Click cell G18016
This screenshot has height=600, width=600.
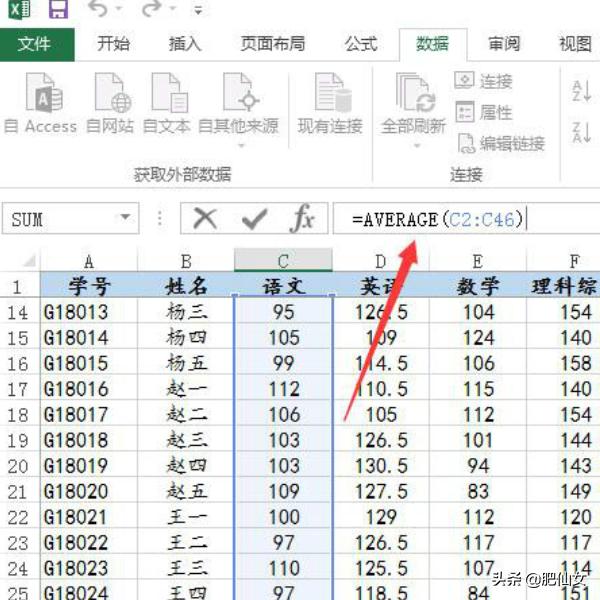pos(89,390)
